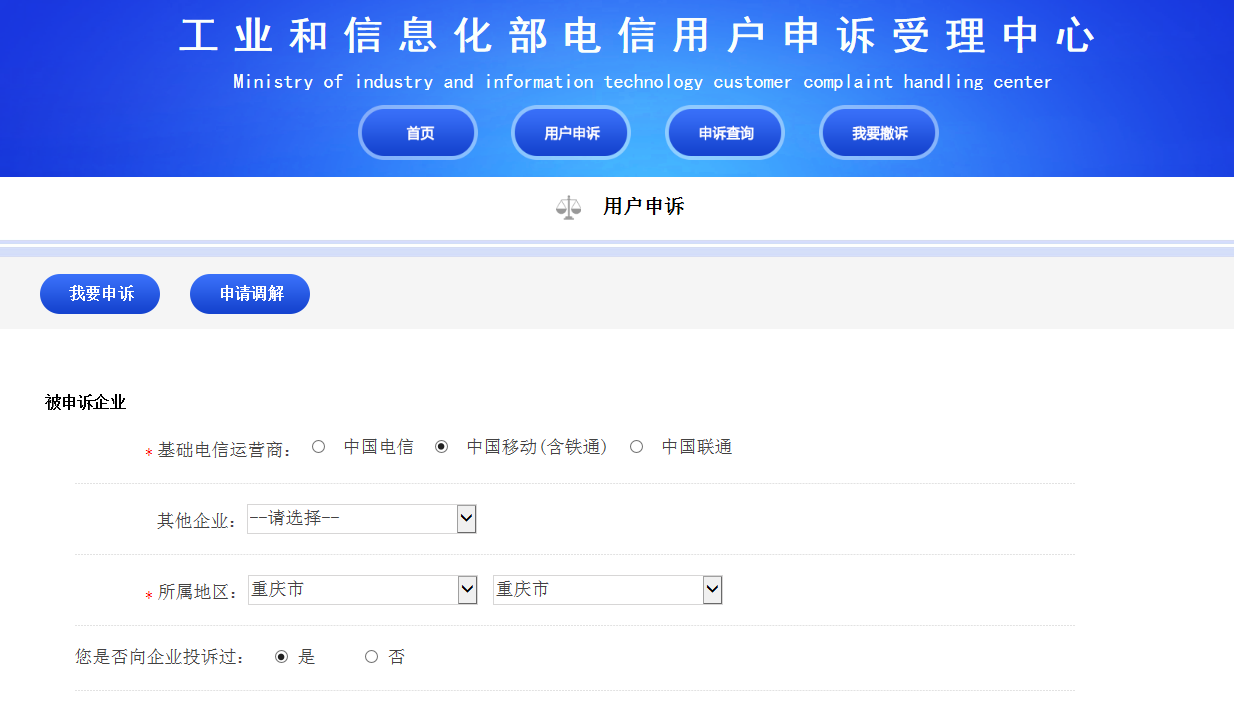Click the site title 工业和信息化部电信用户申诉受理中心
Screen dimensions: 1234x715
coord(637,37)
